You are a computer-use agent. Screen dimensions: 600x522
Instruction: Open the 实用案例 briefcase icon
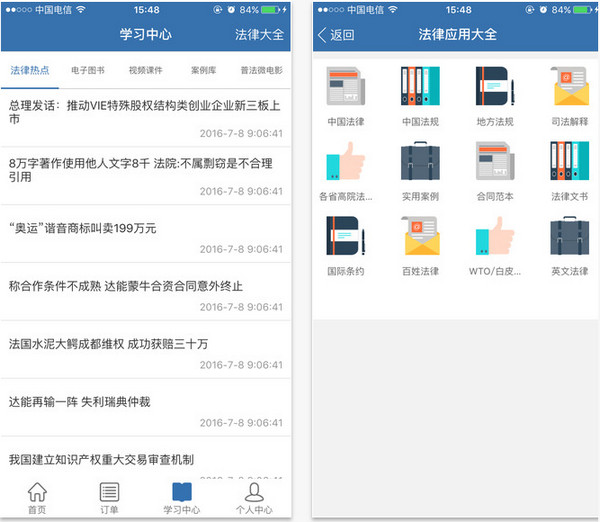click(420, 161)
